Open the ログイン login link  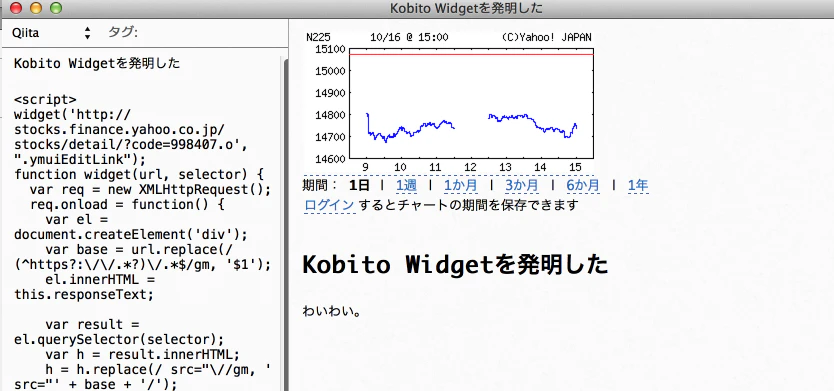tap(329, 205)
